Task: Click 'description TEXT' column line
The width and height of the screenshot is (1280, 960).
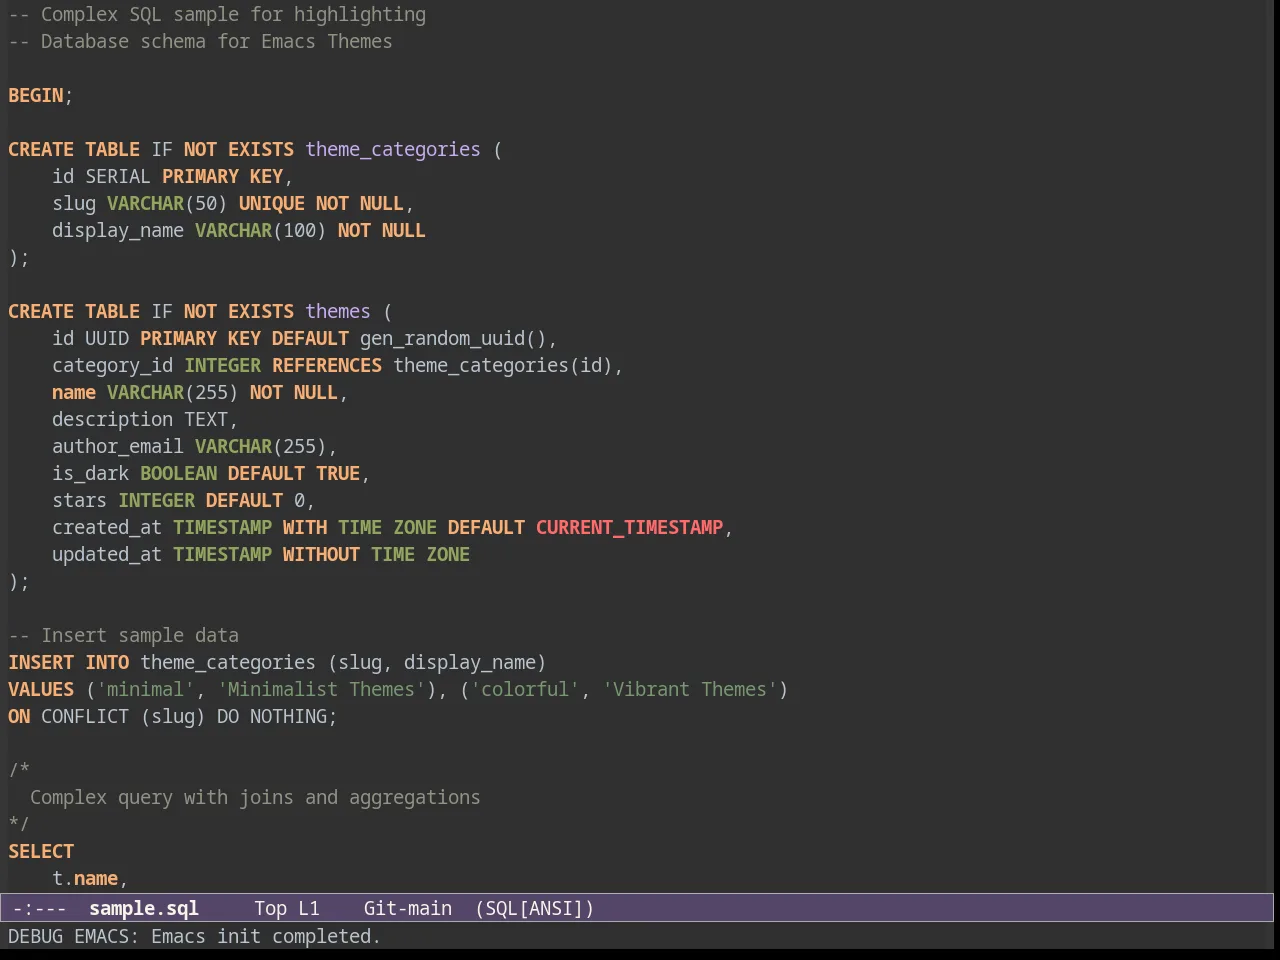Action: pos(145,419)
